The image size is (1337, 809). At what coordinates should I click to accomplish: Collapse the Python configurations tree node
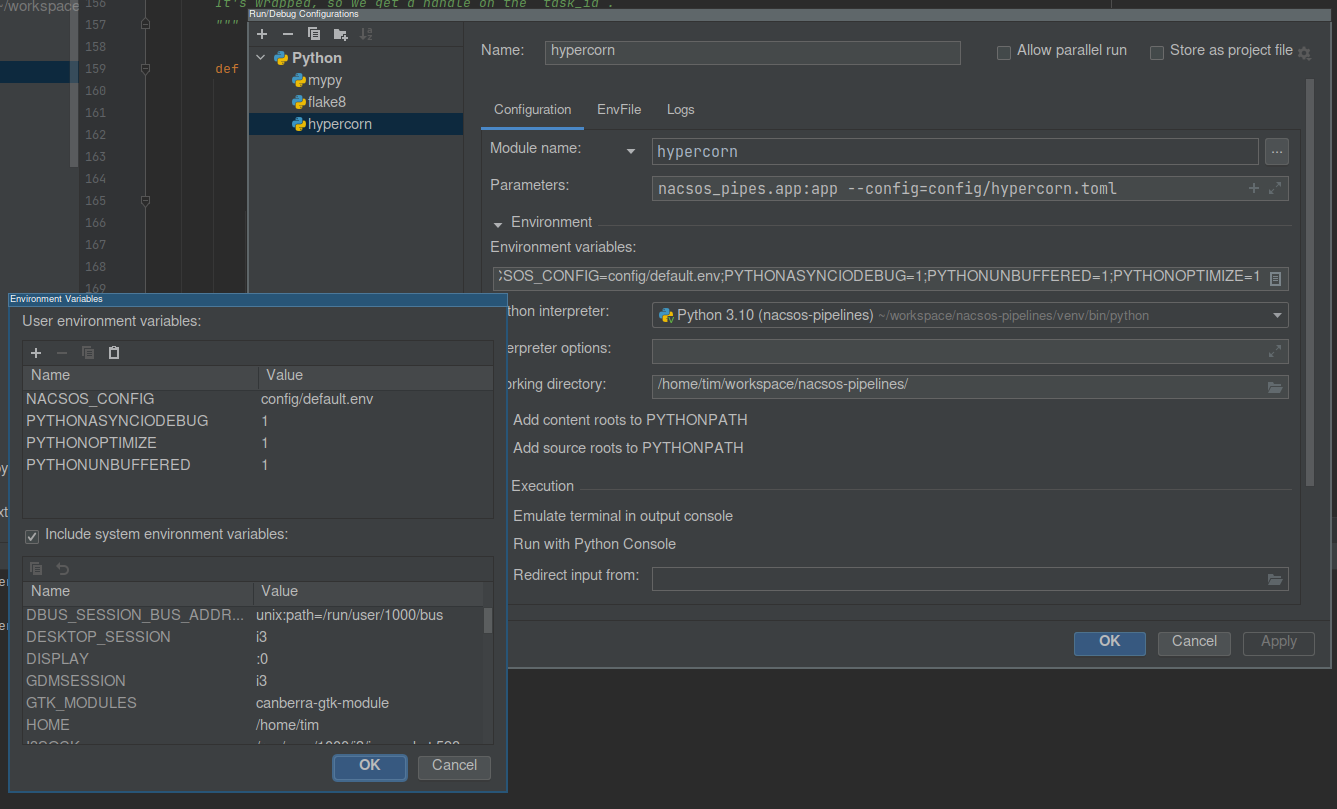tap(262, 59)
